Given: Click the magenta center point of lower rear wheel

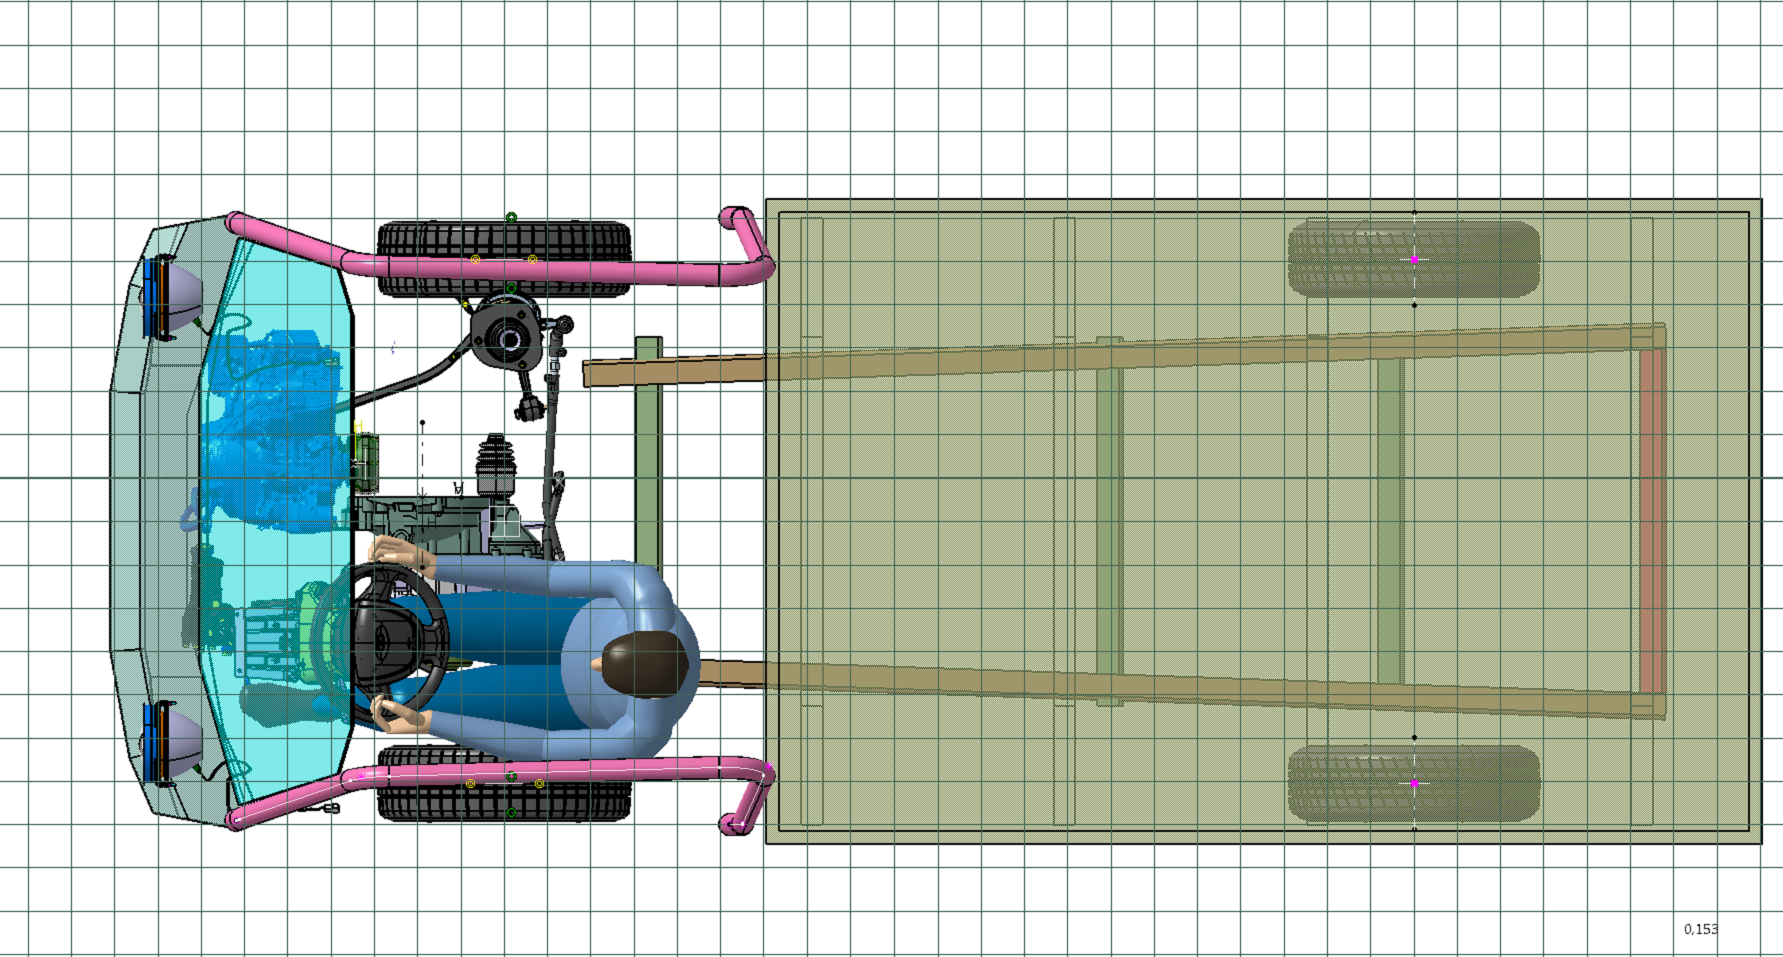Looking at the screenshot, I should click(1414, 783).
